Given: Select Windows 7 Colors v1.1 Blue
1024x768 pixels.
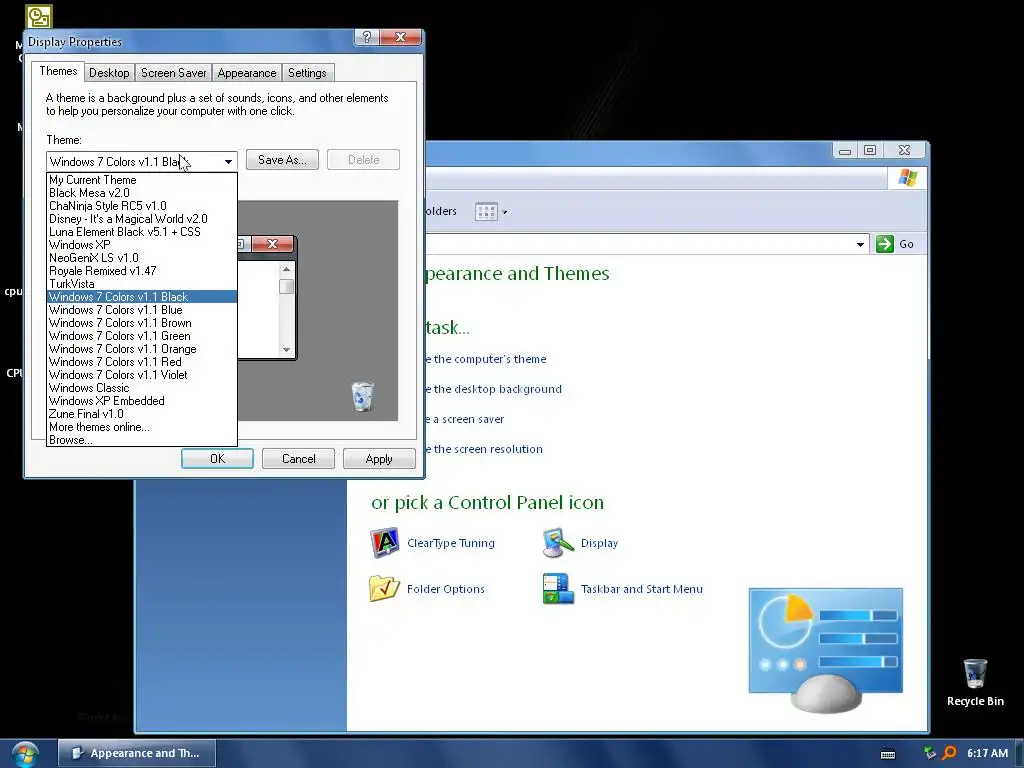Looking at the screenshot, I should (142, 310).
